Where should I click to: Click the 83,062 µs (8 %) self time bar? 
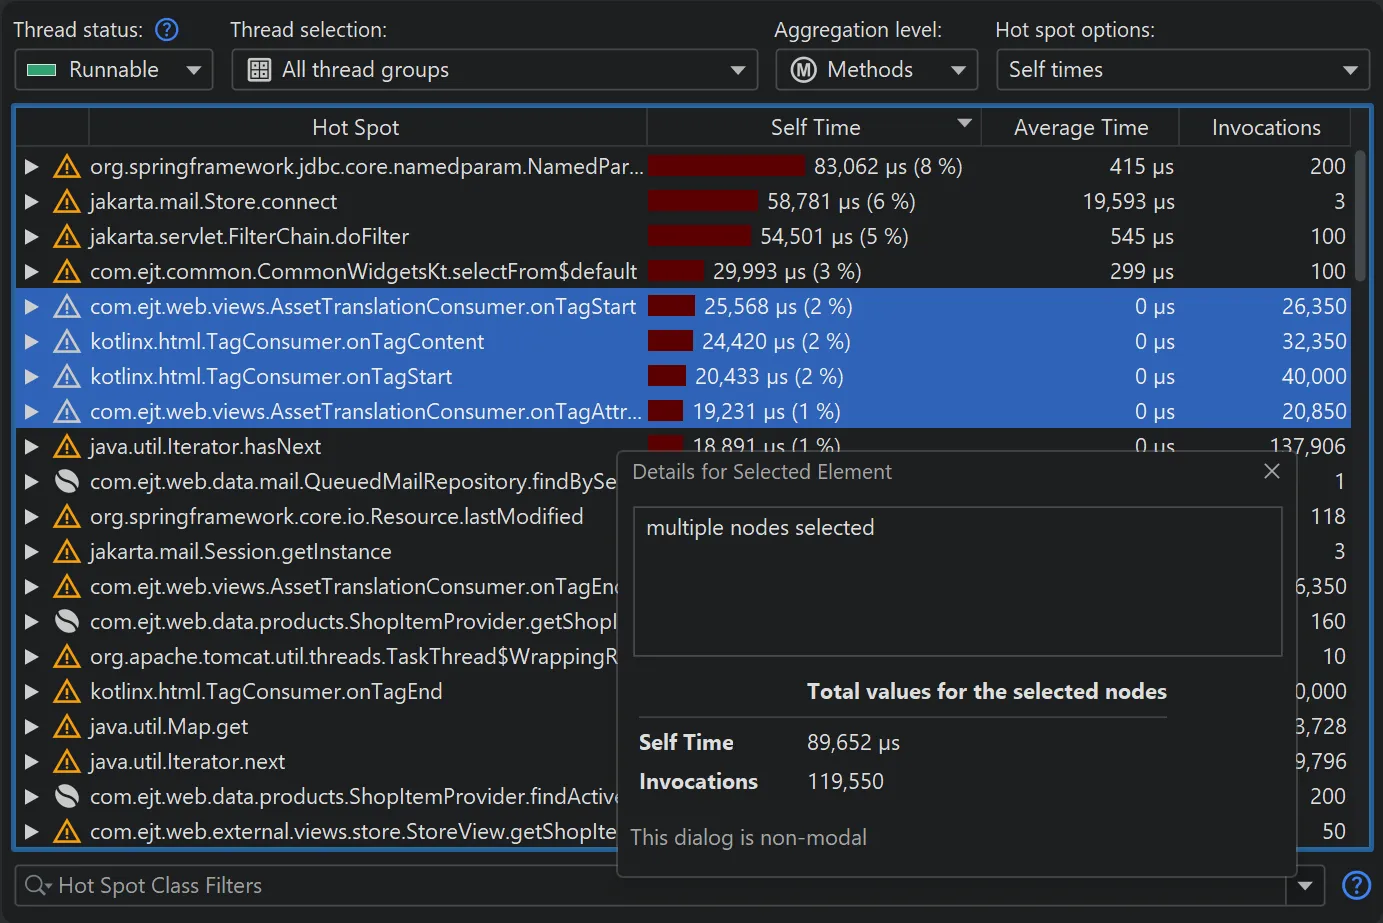726,166
